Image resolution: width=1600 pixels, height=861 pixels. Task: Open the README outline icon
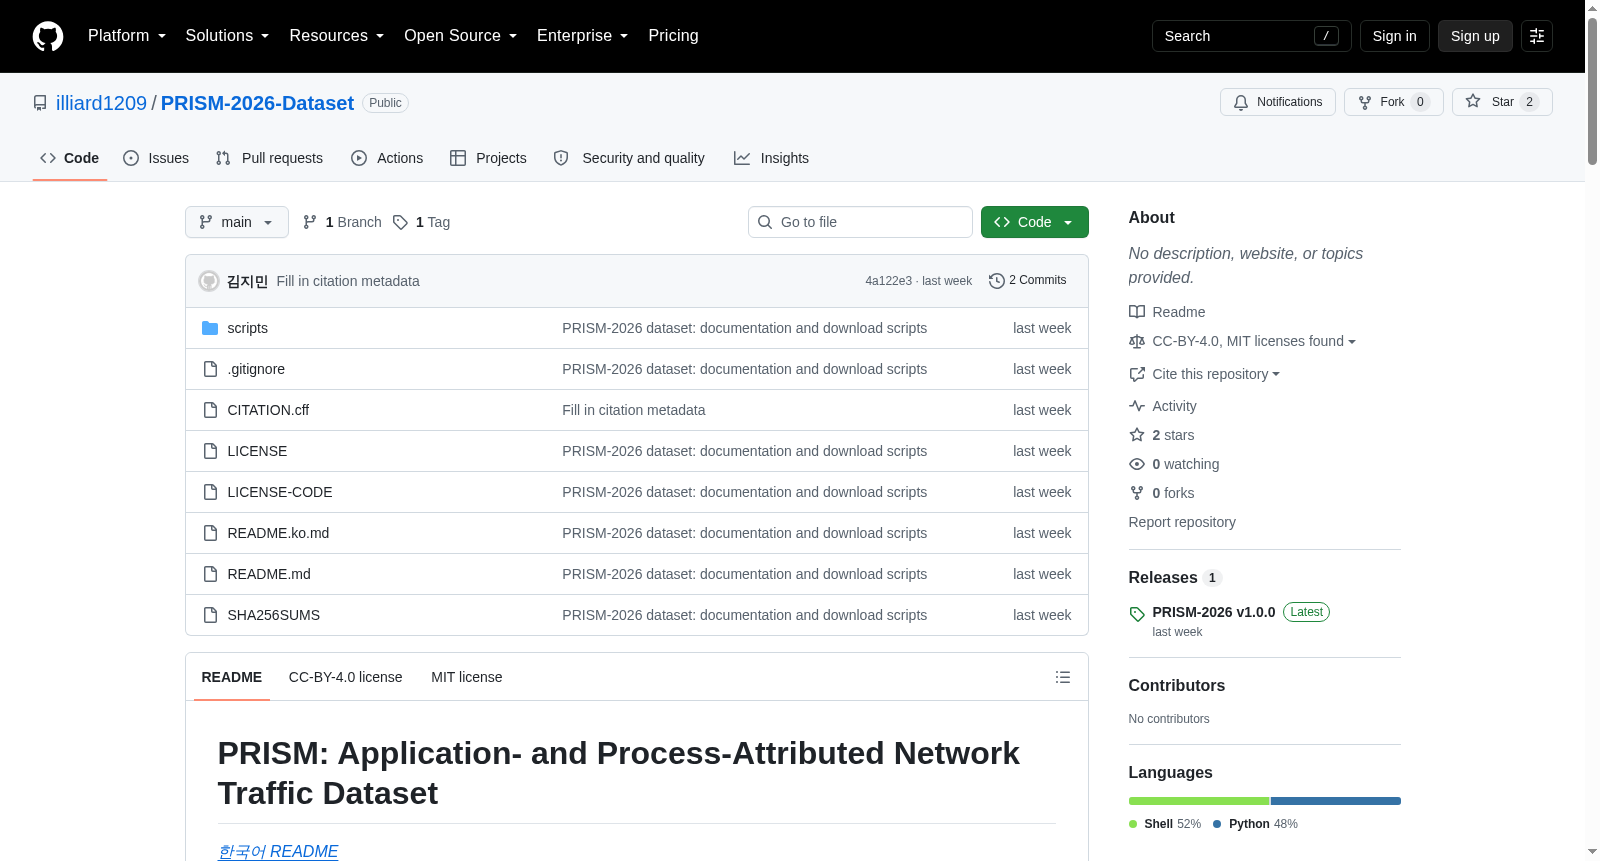(1063, 677)
